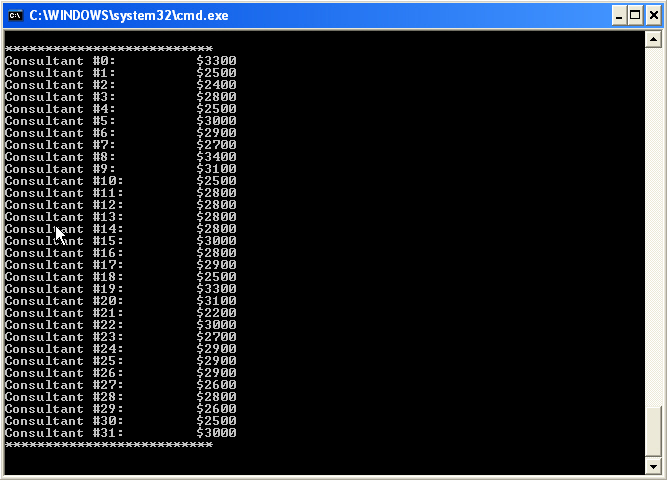The height and width of the screenshot is (480, 667).
Task: Click the text 'Consultant #22:'
Action: click(x=64, y=325)
